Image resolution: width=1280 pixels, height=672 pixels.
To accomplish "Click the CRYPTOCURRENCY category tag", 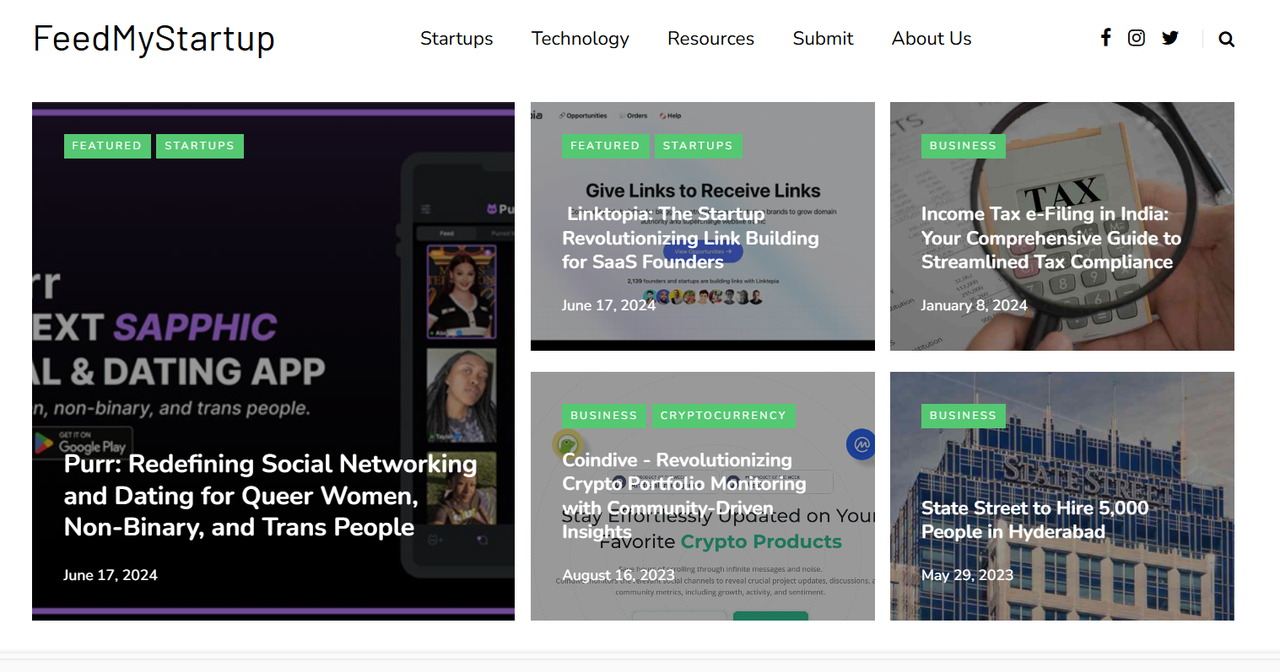I will pyautogui.click(x=723, y=415).
